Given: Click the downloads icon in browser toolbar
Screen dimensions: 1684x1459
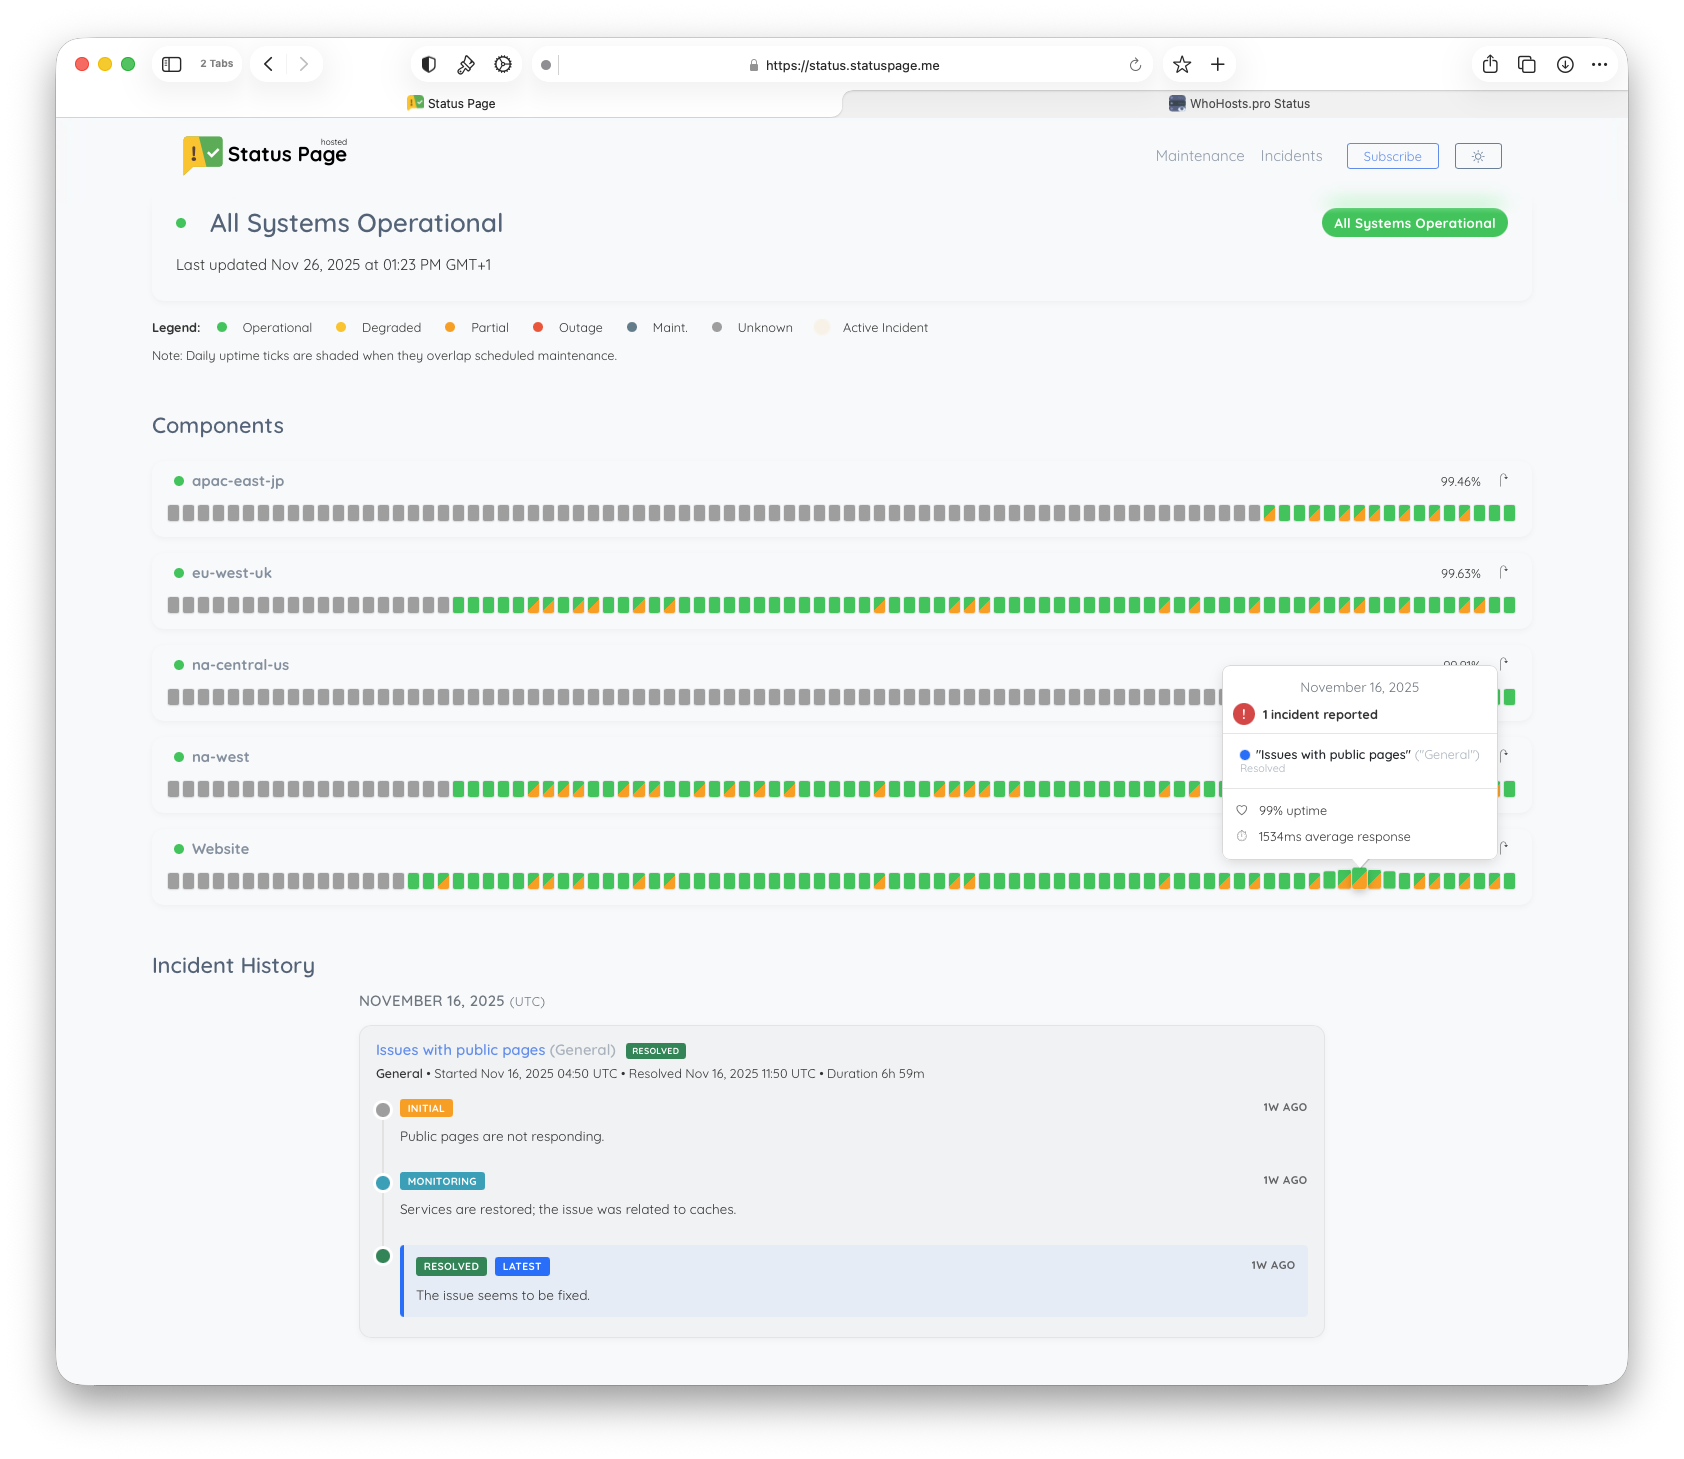Looking at the screenshot, I should click(x=1563, y=64).
